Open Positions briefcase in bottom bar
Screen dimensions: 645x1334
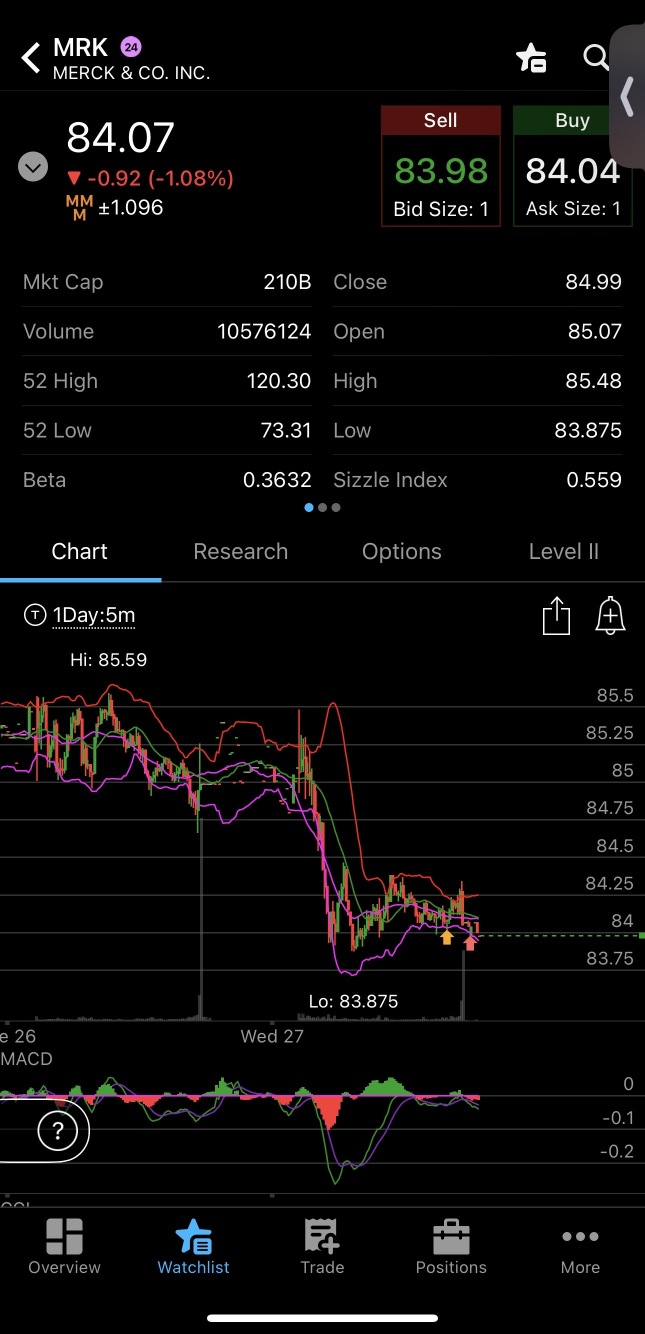(451, 1246)
